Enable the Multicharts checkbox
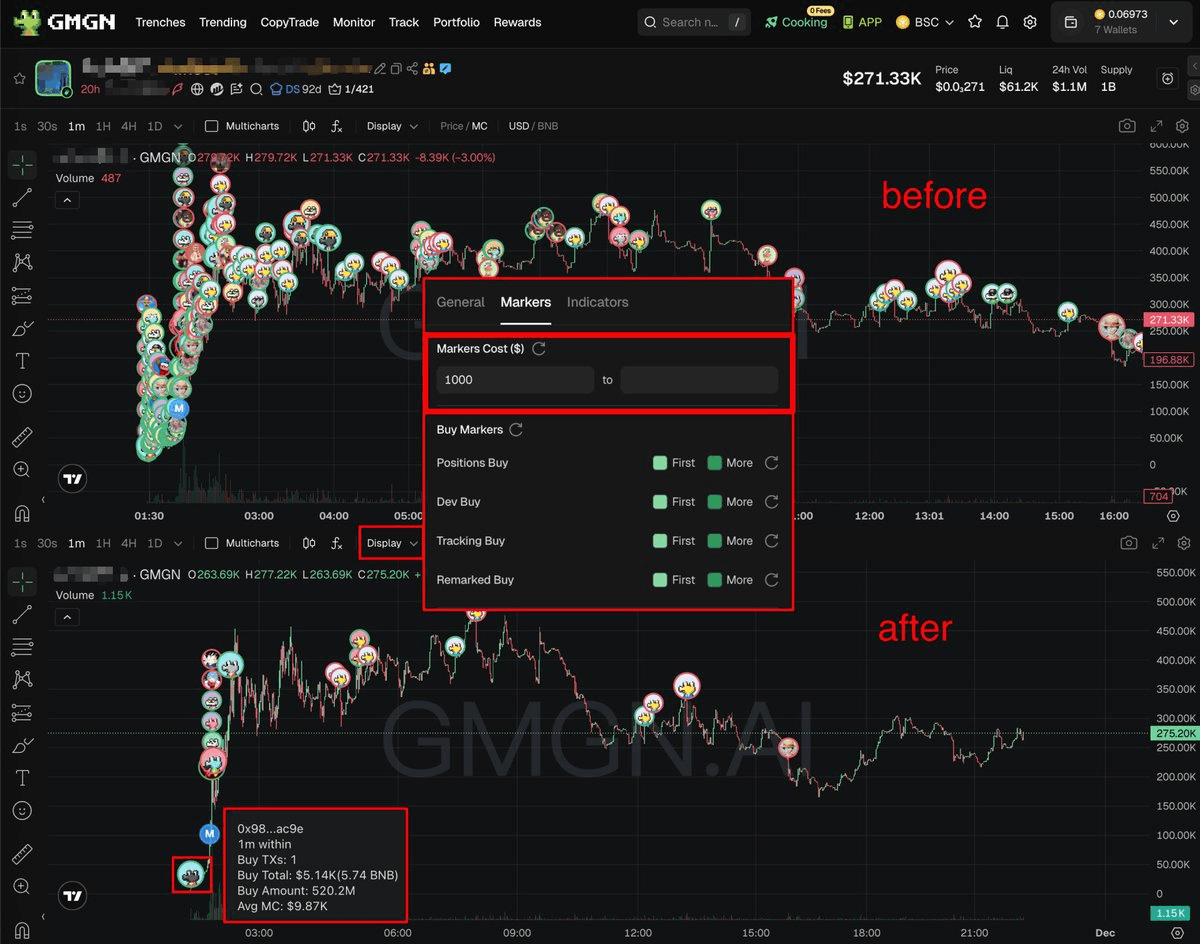This screenshot has width=1200, height=944. [x=210, y=126]
